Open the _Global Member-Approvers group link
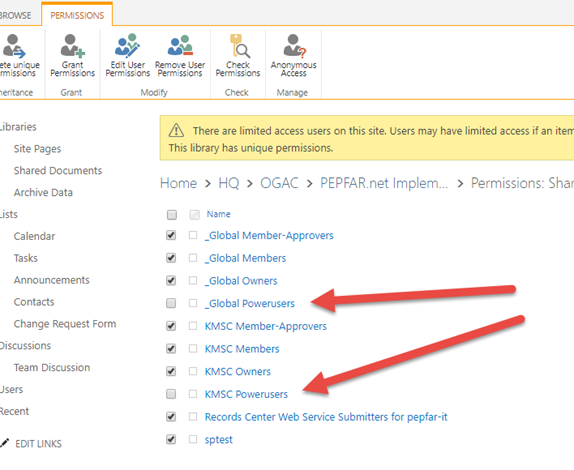The image size is (574, 470). point(269,235)
